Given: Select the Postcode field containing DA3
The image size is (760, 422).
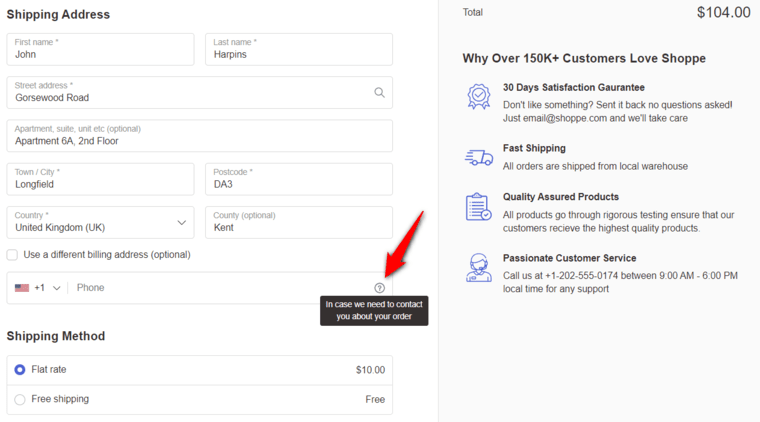Looking at the screenshot, I should (299, 179).
